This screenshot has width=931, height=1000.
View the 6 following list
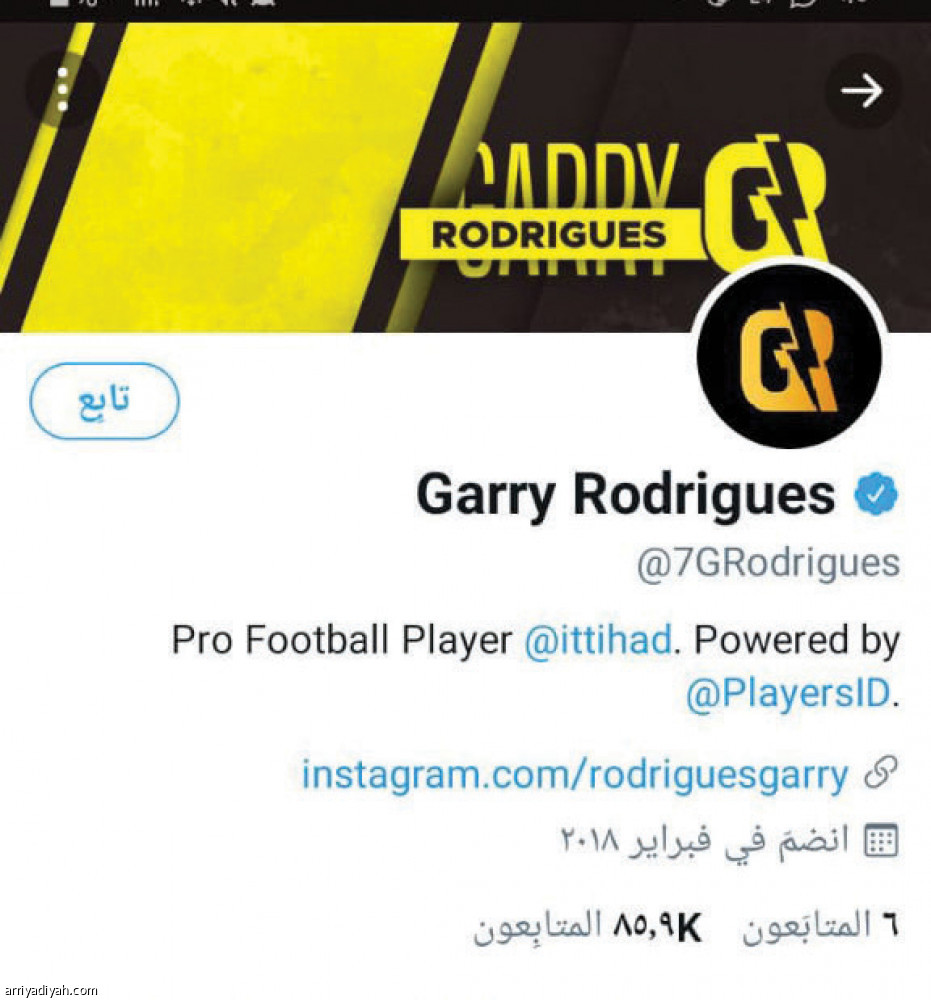pos(820,926)
